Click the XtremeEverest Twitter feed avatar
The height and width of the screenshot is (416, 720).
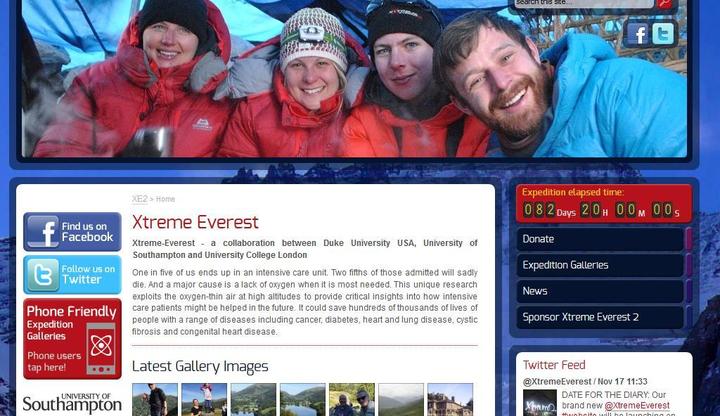pos(540,403)
